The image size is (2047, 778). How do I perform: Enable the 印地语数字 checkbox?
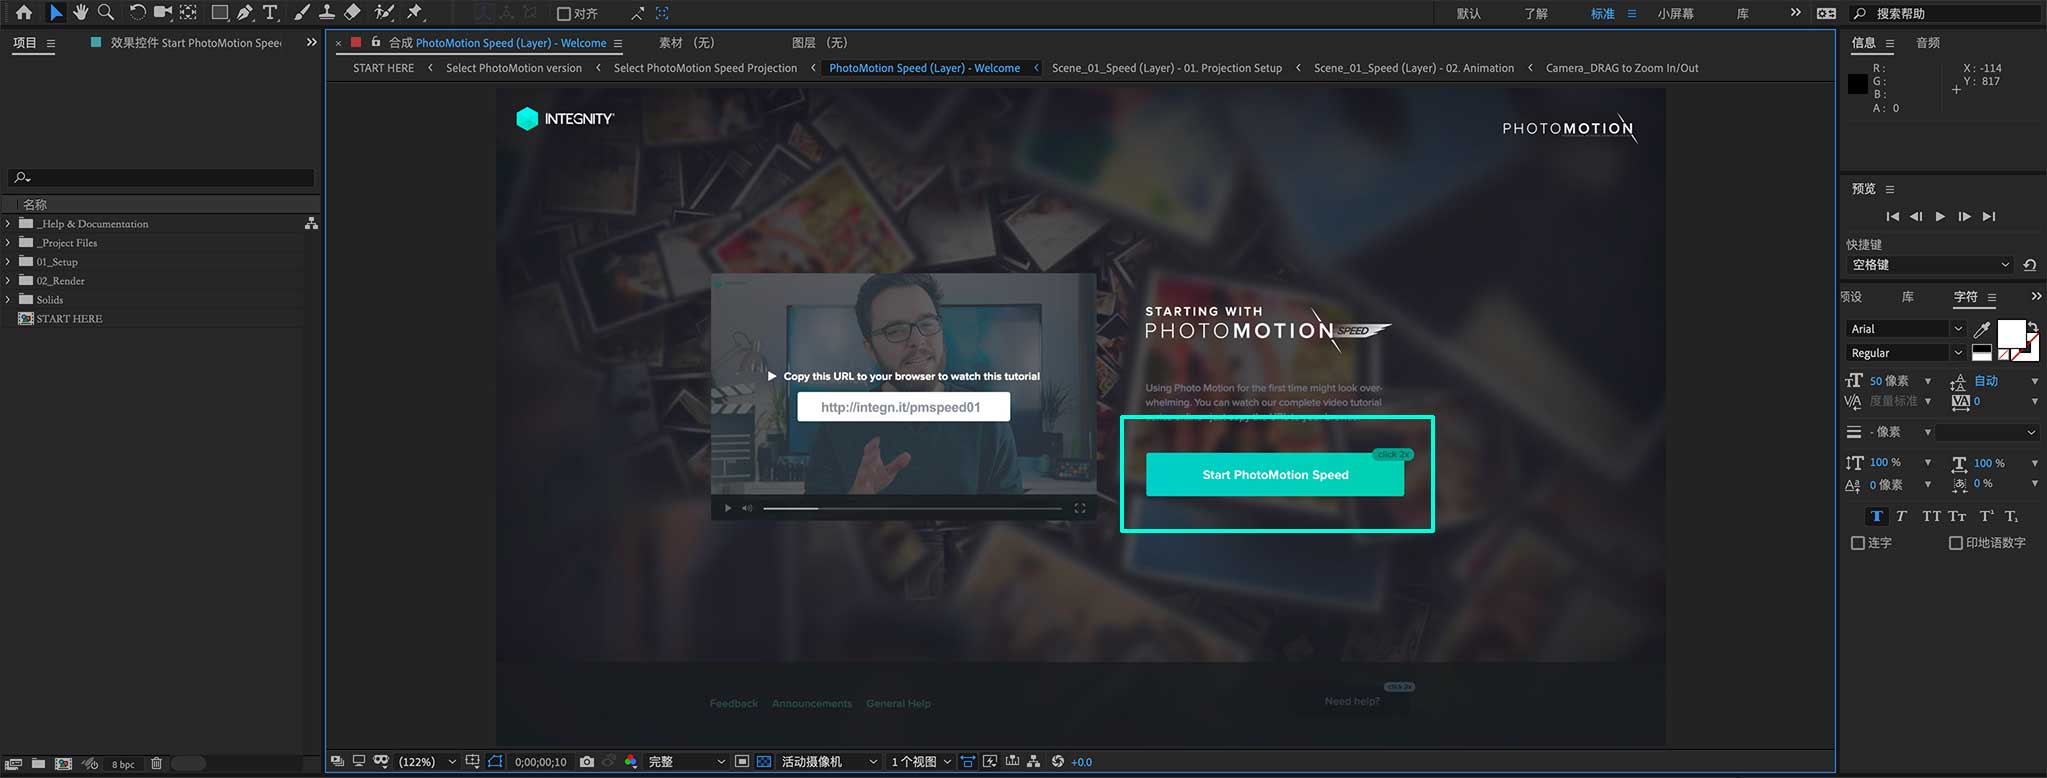click(x=1955, y=543)
